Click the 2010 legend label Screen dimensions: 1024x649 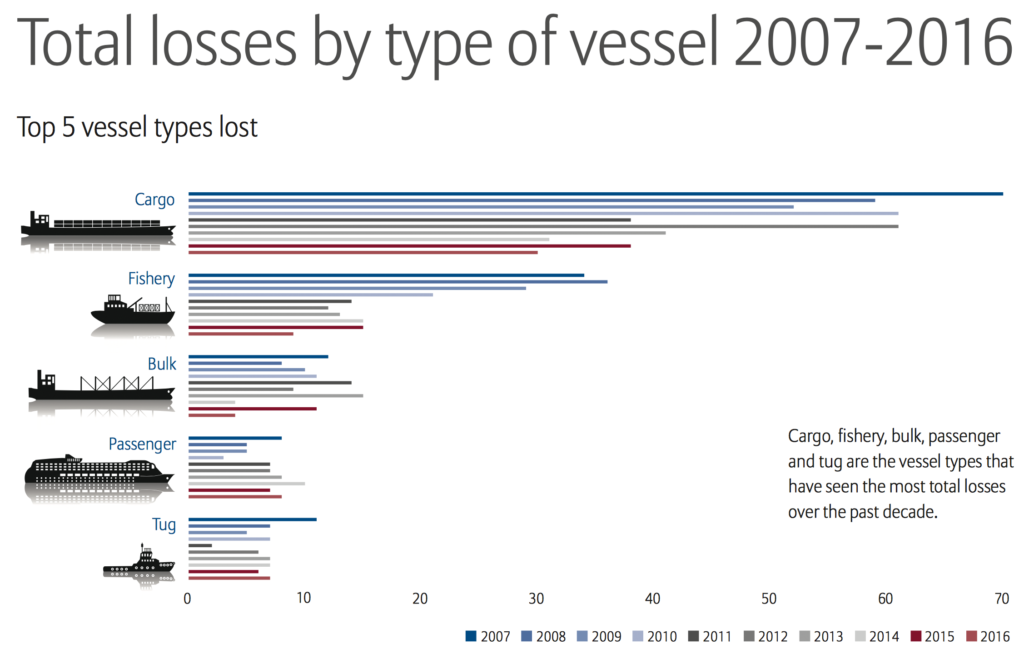662,637
